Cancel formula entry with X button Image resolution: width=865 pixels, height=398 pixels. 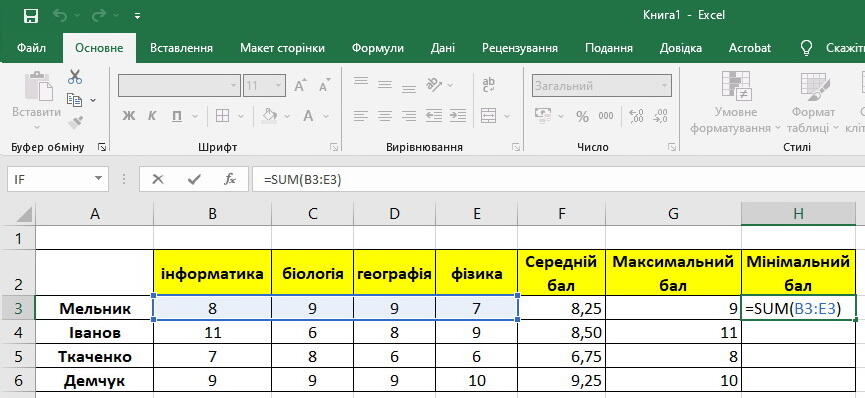pyautogui.click(x=158, y=179)
